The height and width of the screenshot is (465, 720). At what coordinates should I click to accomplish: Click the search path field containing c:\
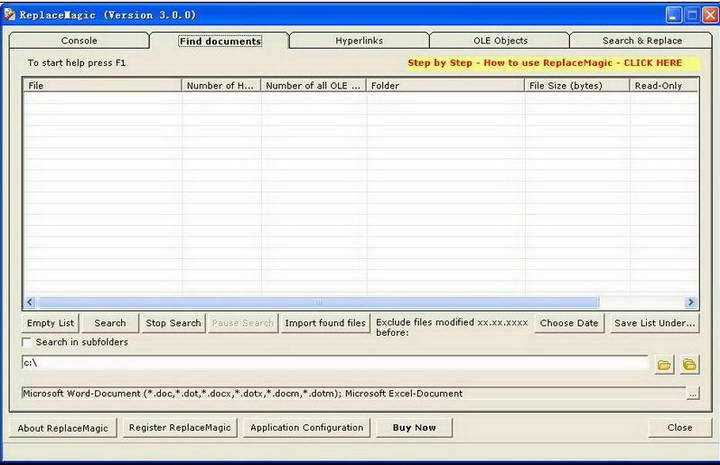334,363
